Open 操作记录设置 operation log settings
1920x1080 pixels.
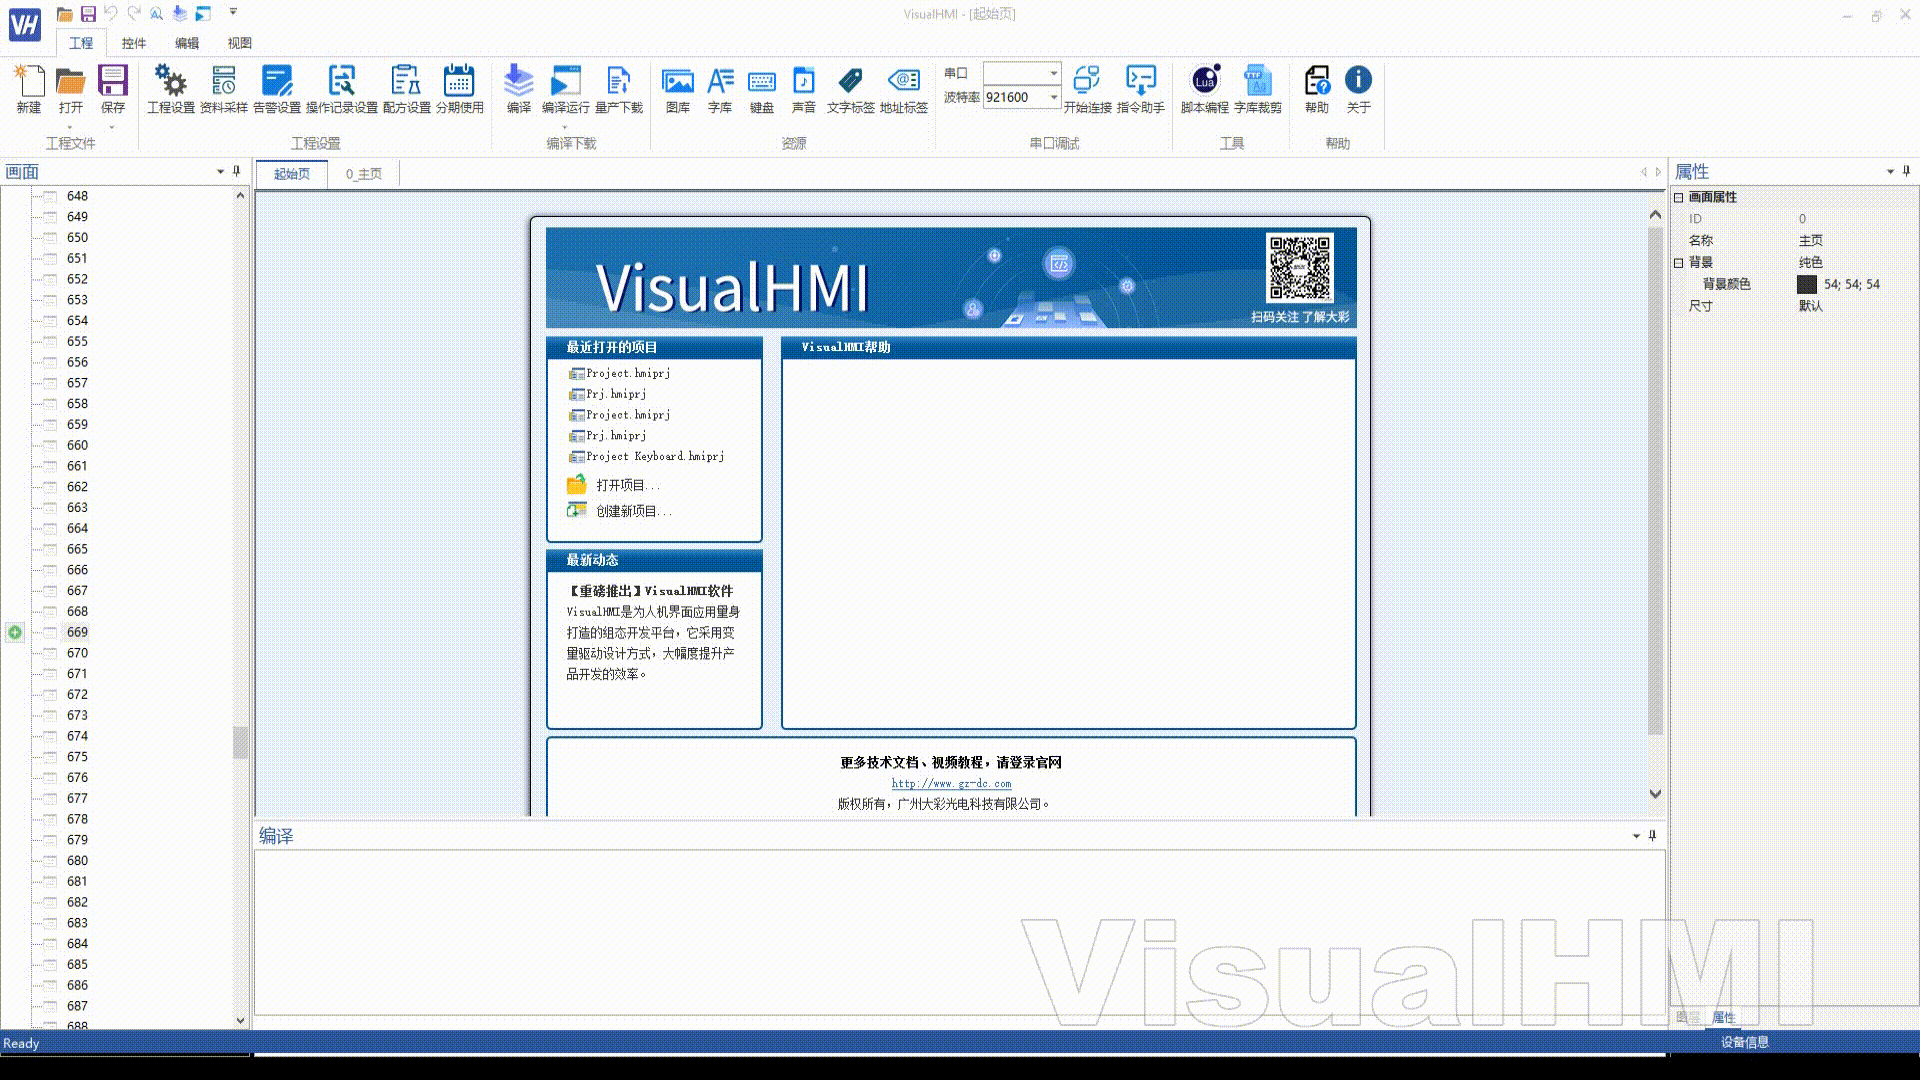coord(342,90)
